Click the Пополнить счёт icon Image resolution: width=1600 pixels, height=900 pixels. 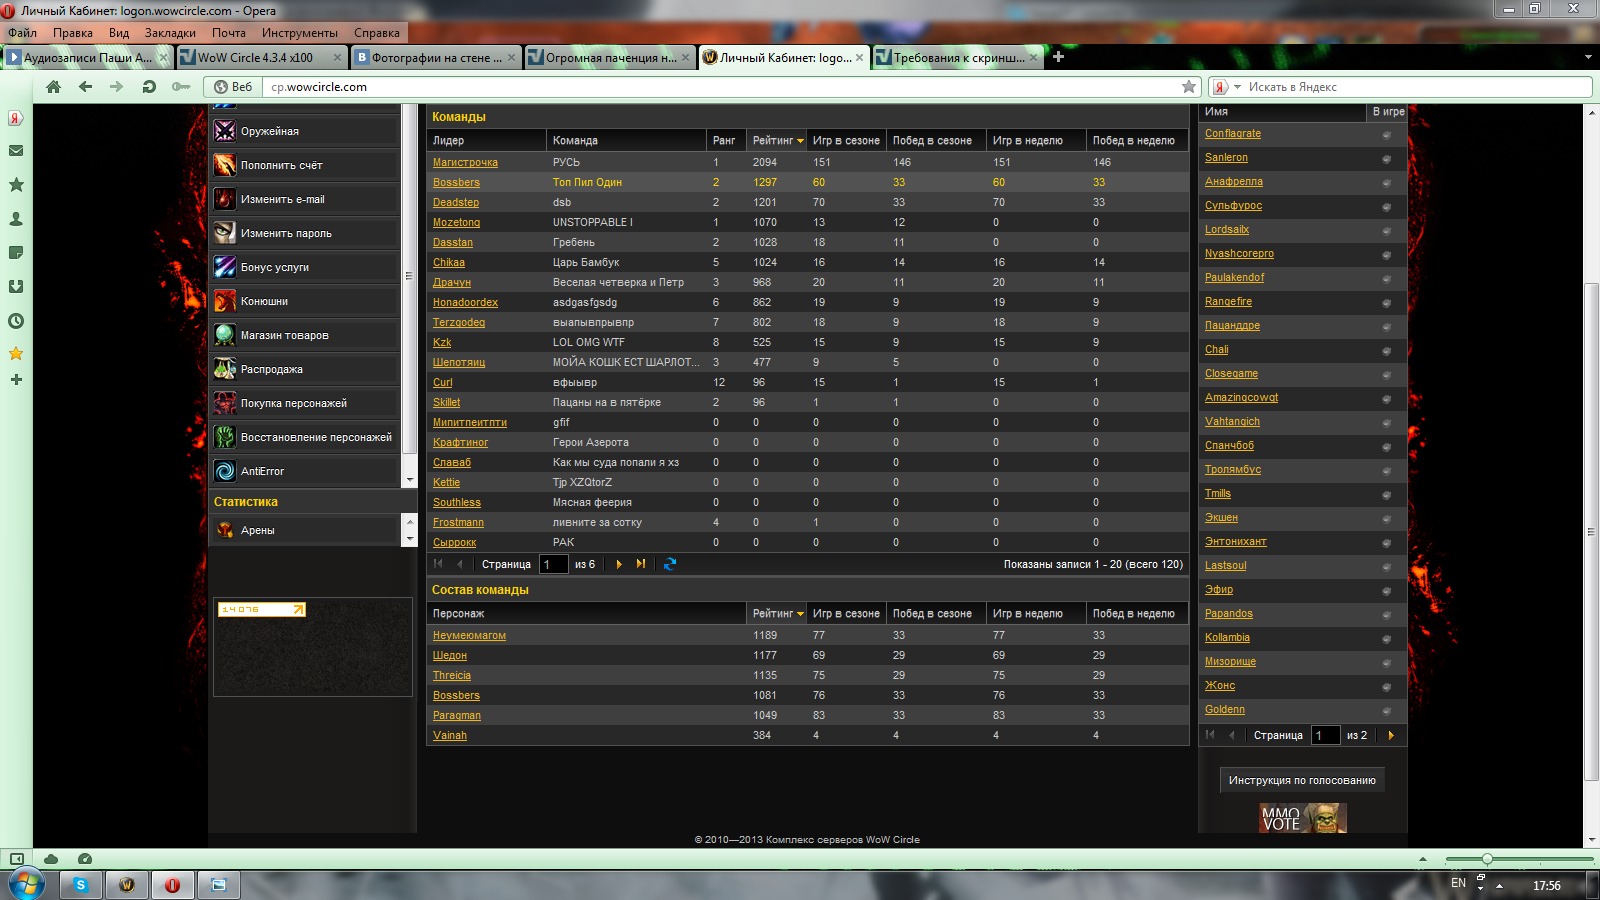coord(225,165)
